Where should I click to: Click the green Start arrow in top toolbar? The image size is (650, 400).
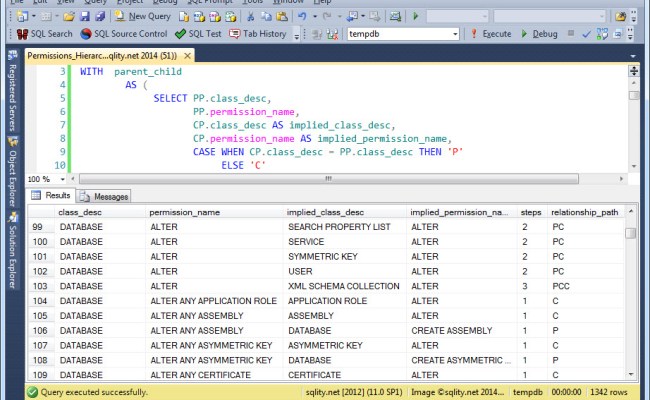[415, 17]
